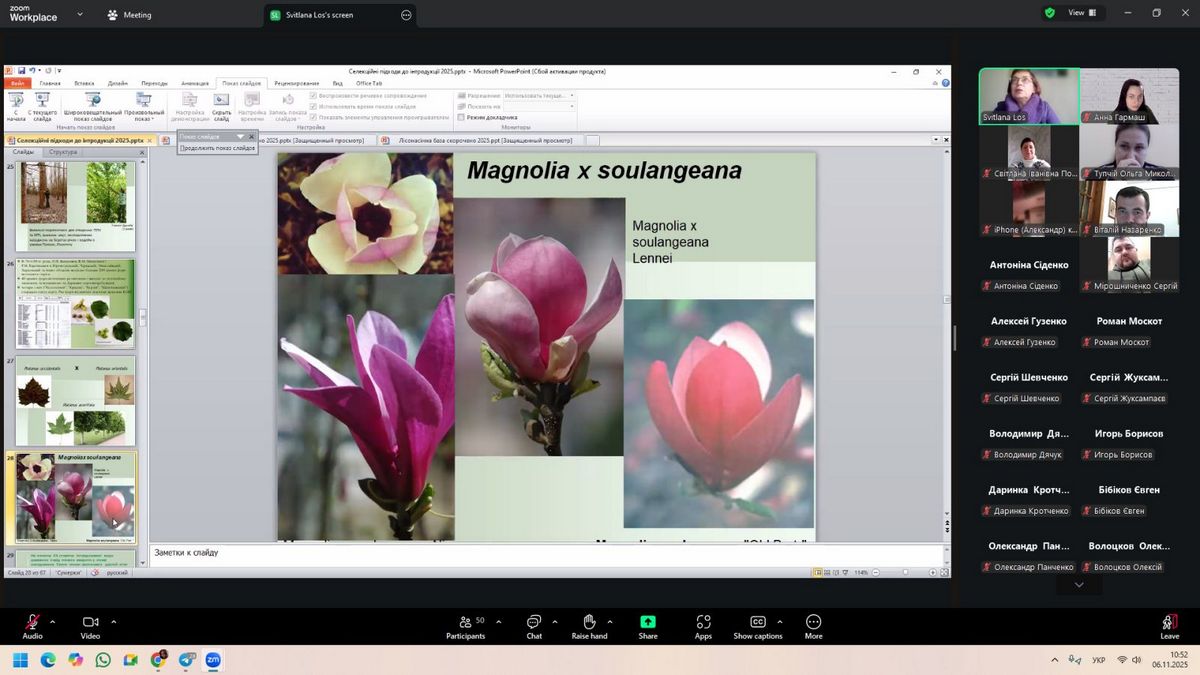Open the Apps icon in Zoom toolbar
The width and height of the screenshot is (1200, 675).
coord(703,623)
